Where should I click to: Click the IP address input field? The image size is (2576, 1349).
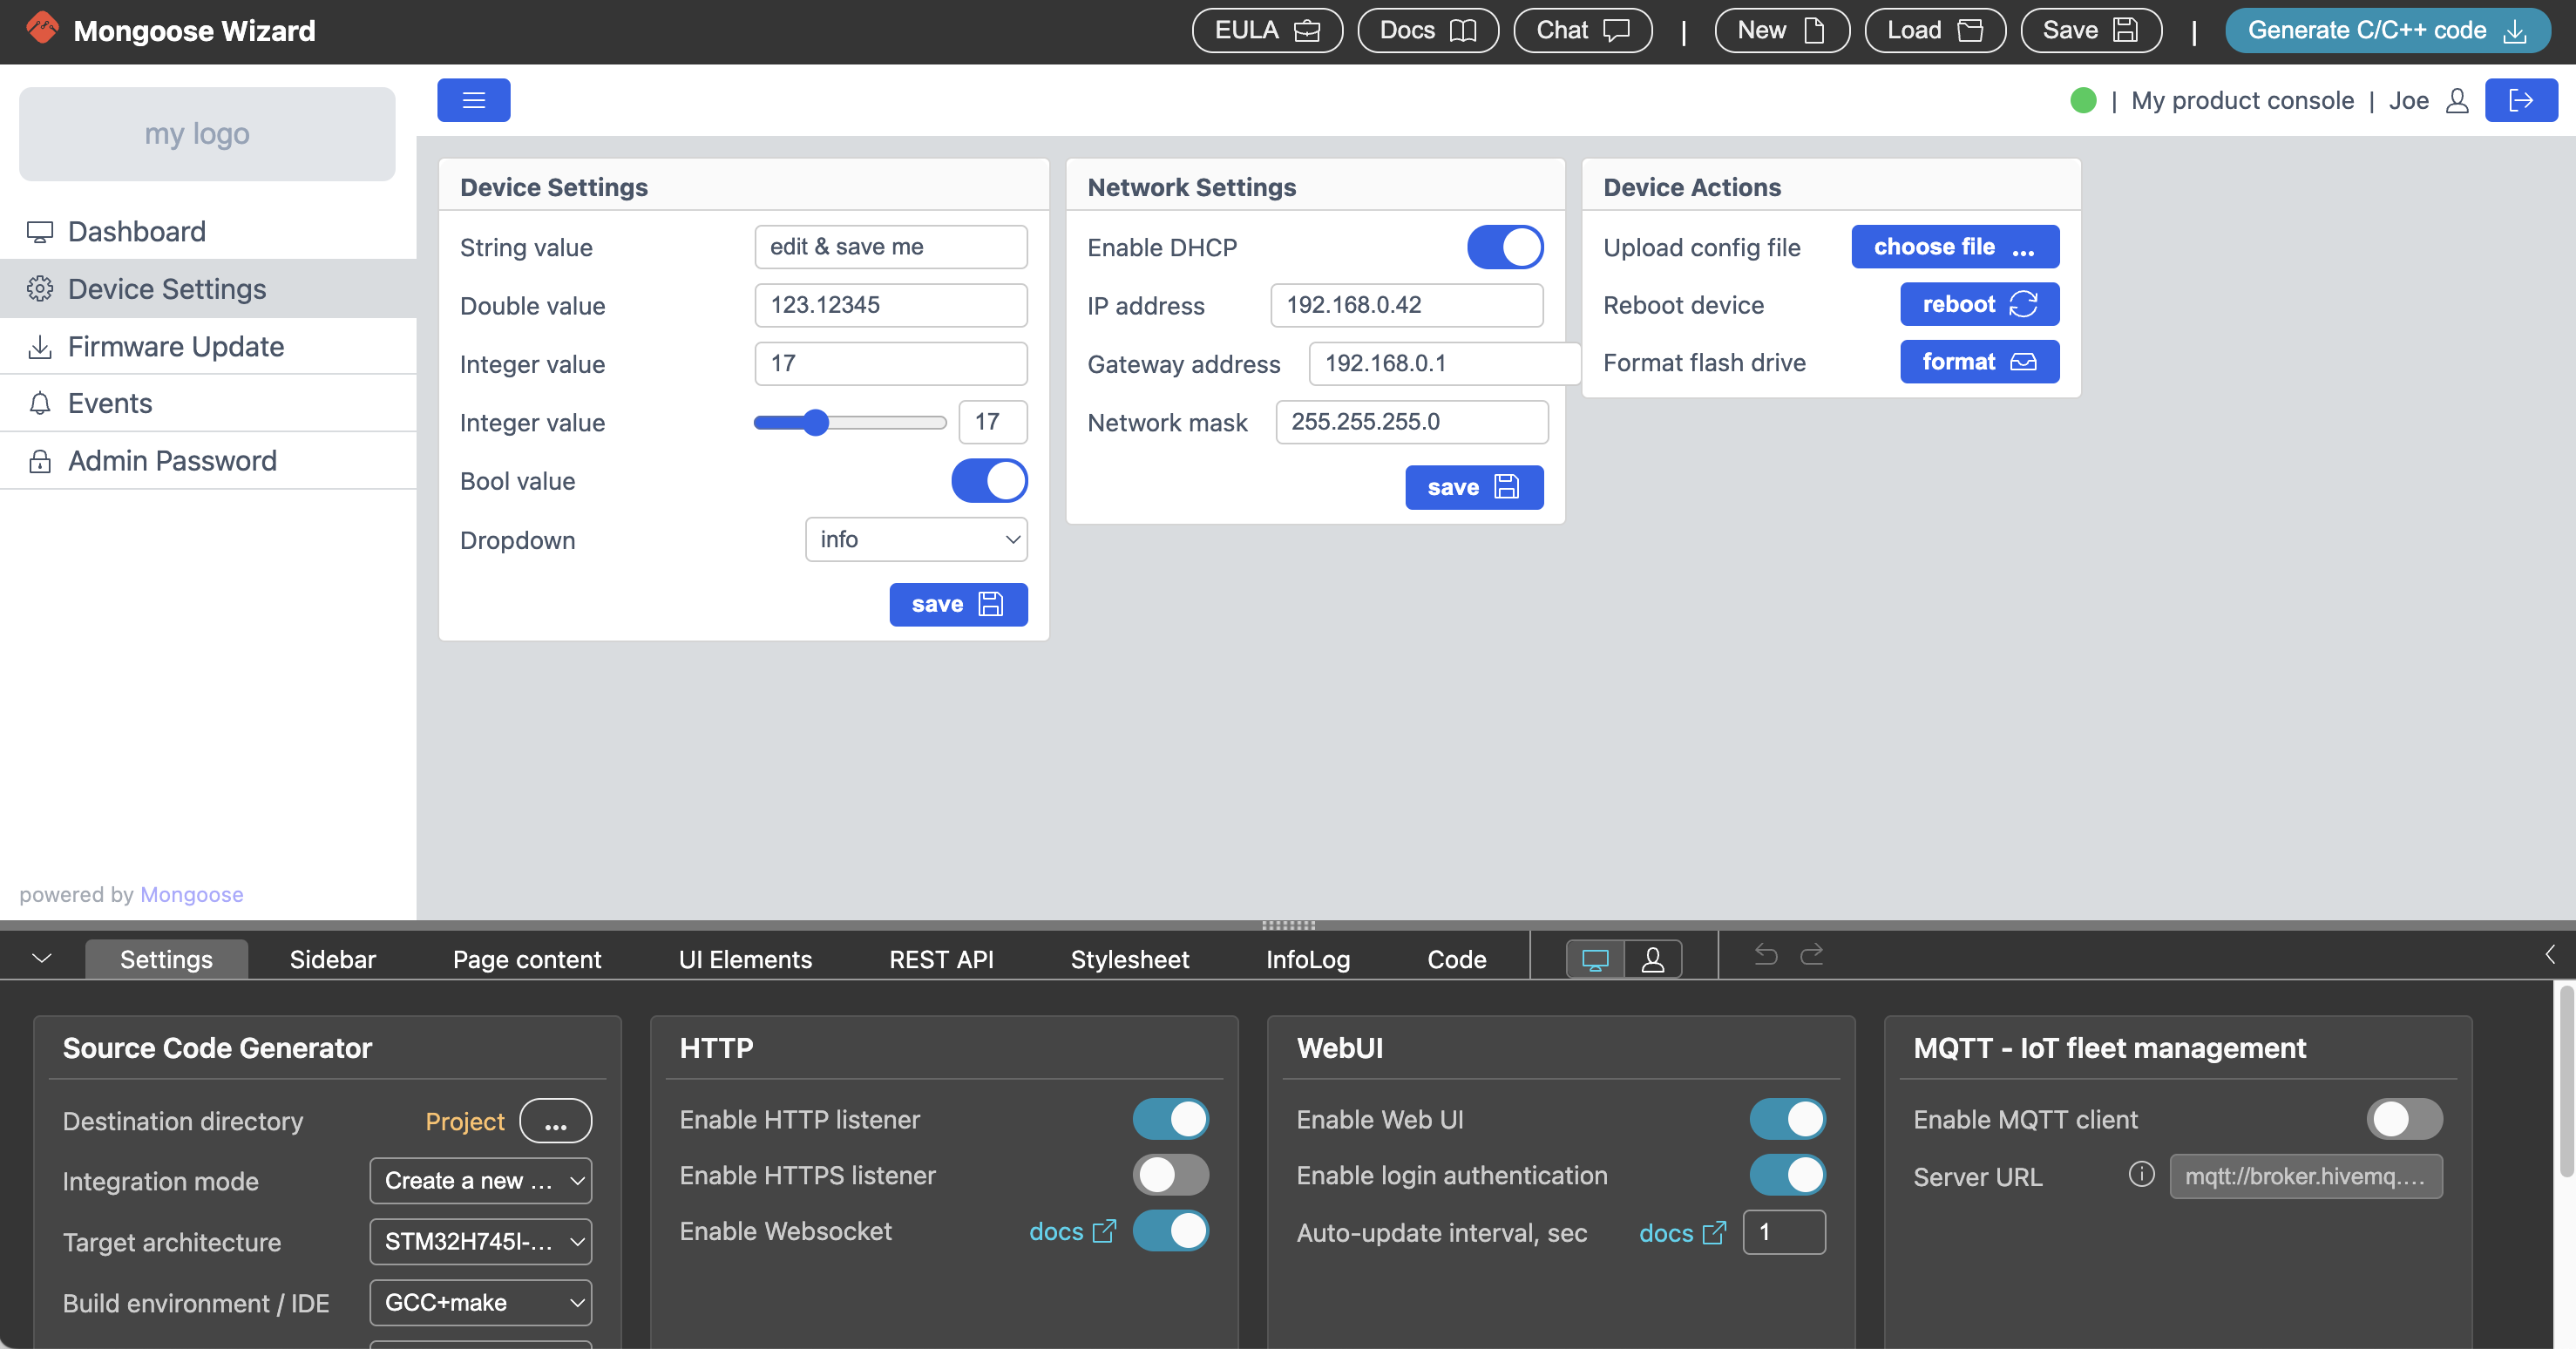(1406, 305)
